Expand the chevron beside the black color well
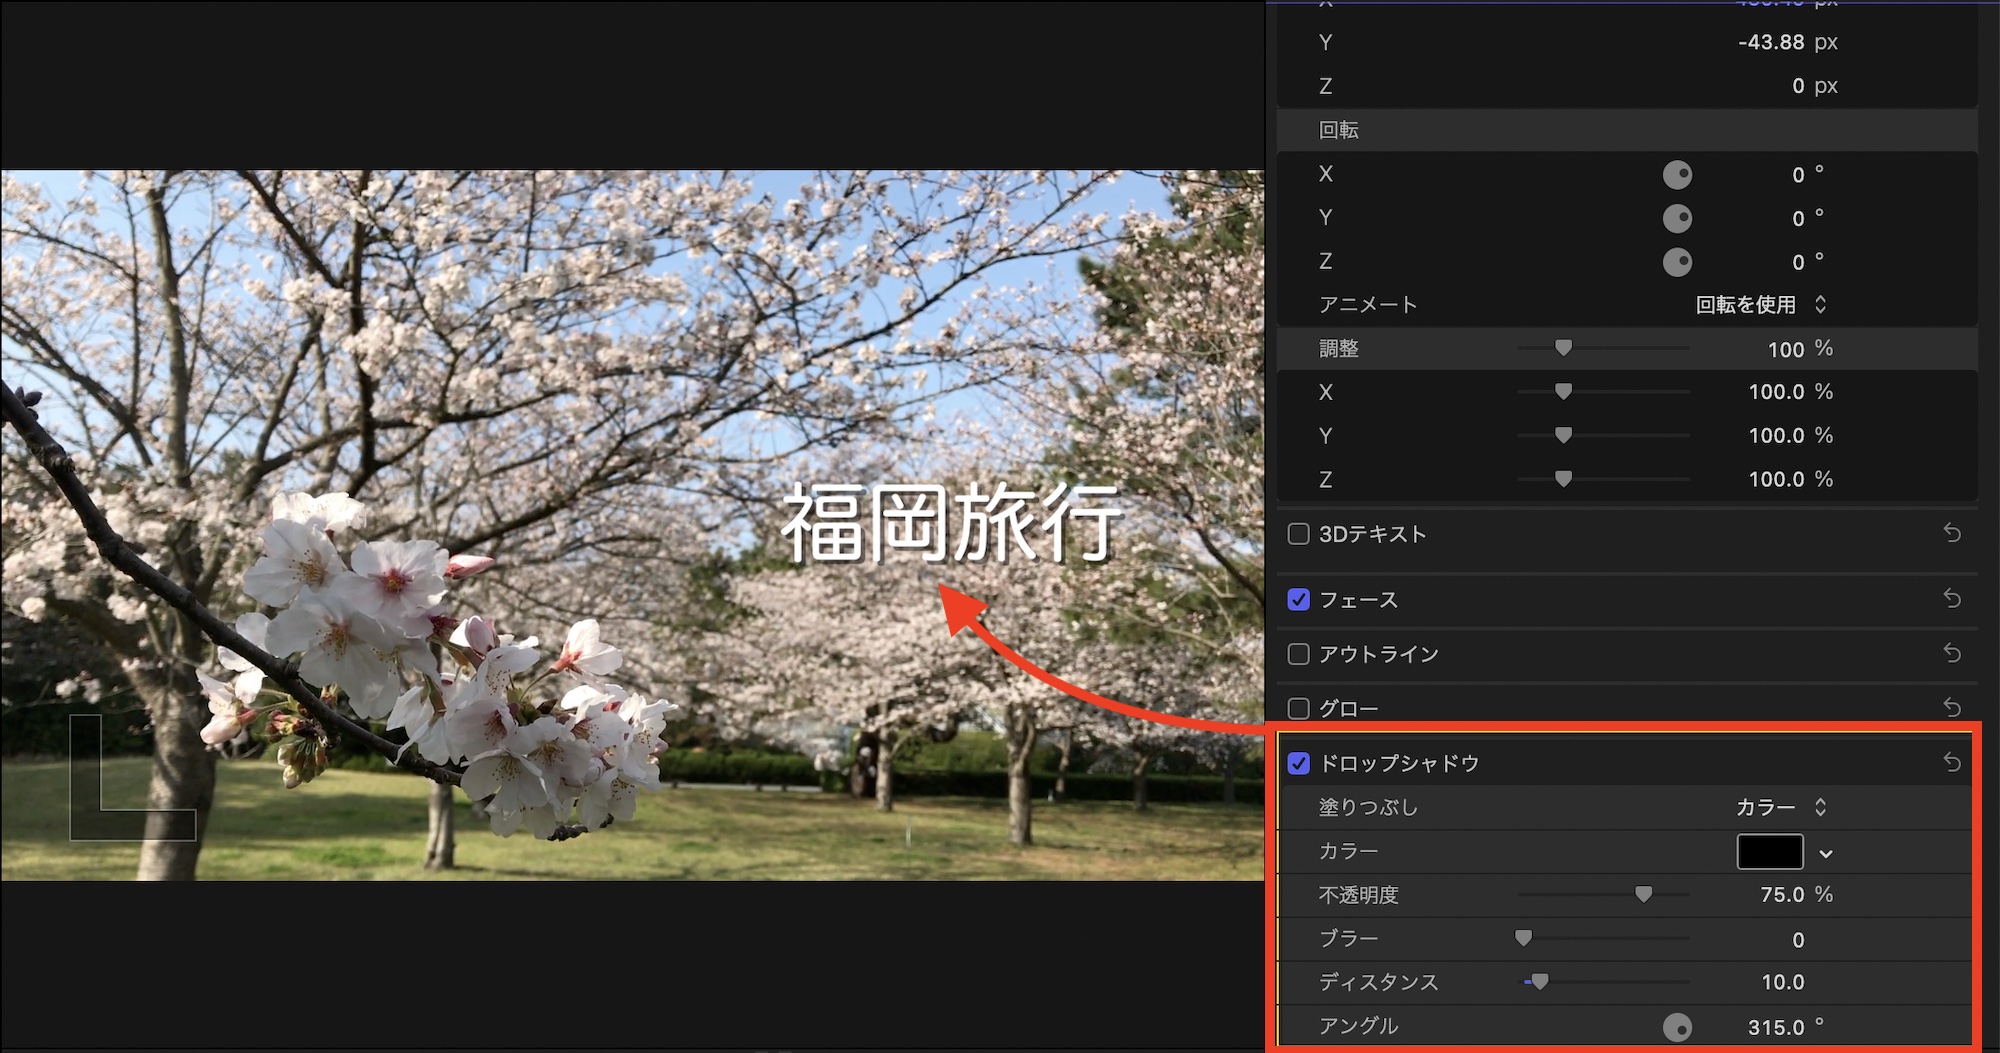This screenshot has height=1053, width=2000. tap(1826, 853)
